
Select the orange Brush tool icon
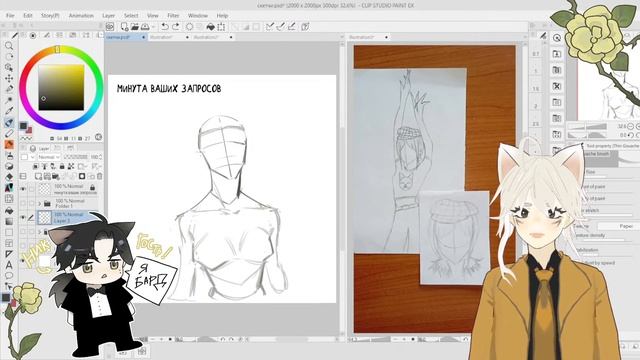pyautogui.click(x=9, y=144)
